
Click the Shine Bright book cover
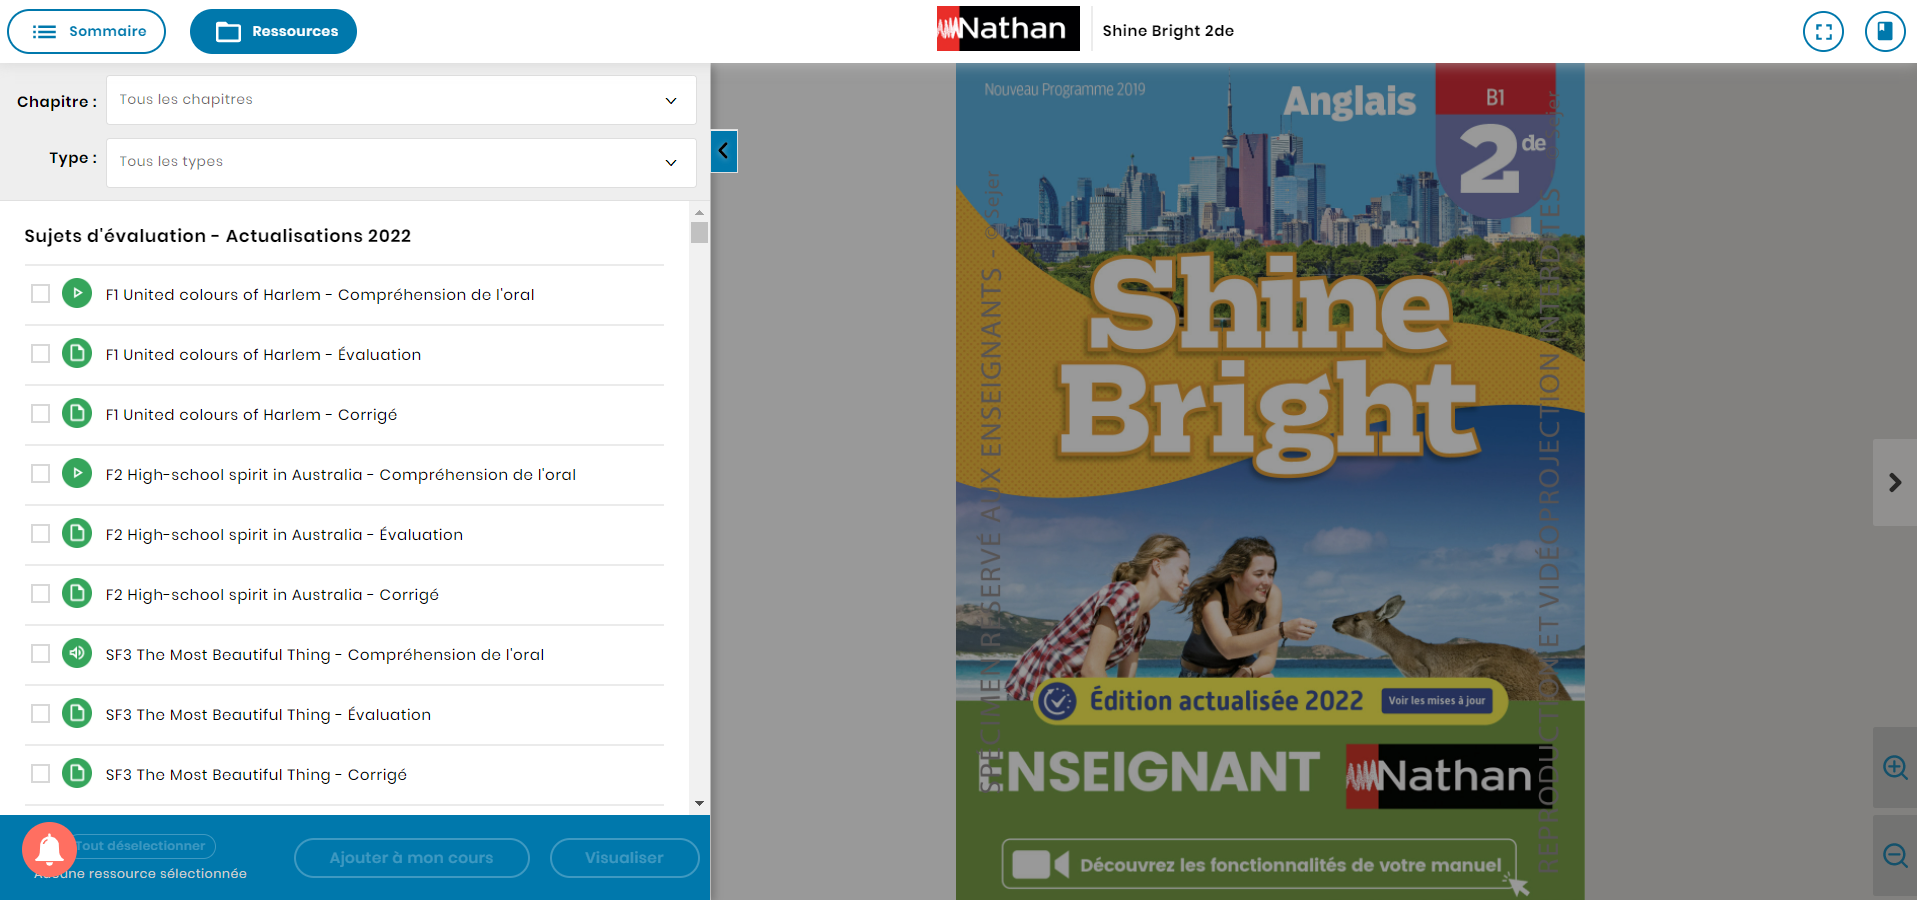(1270, 482)
